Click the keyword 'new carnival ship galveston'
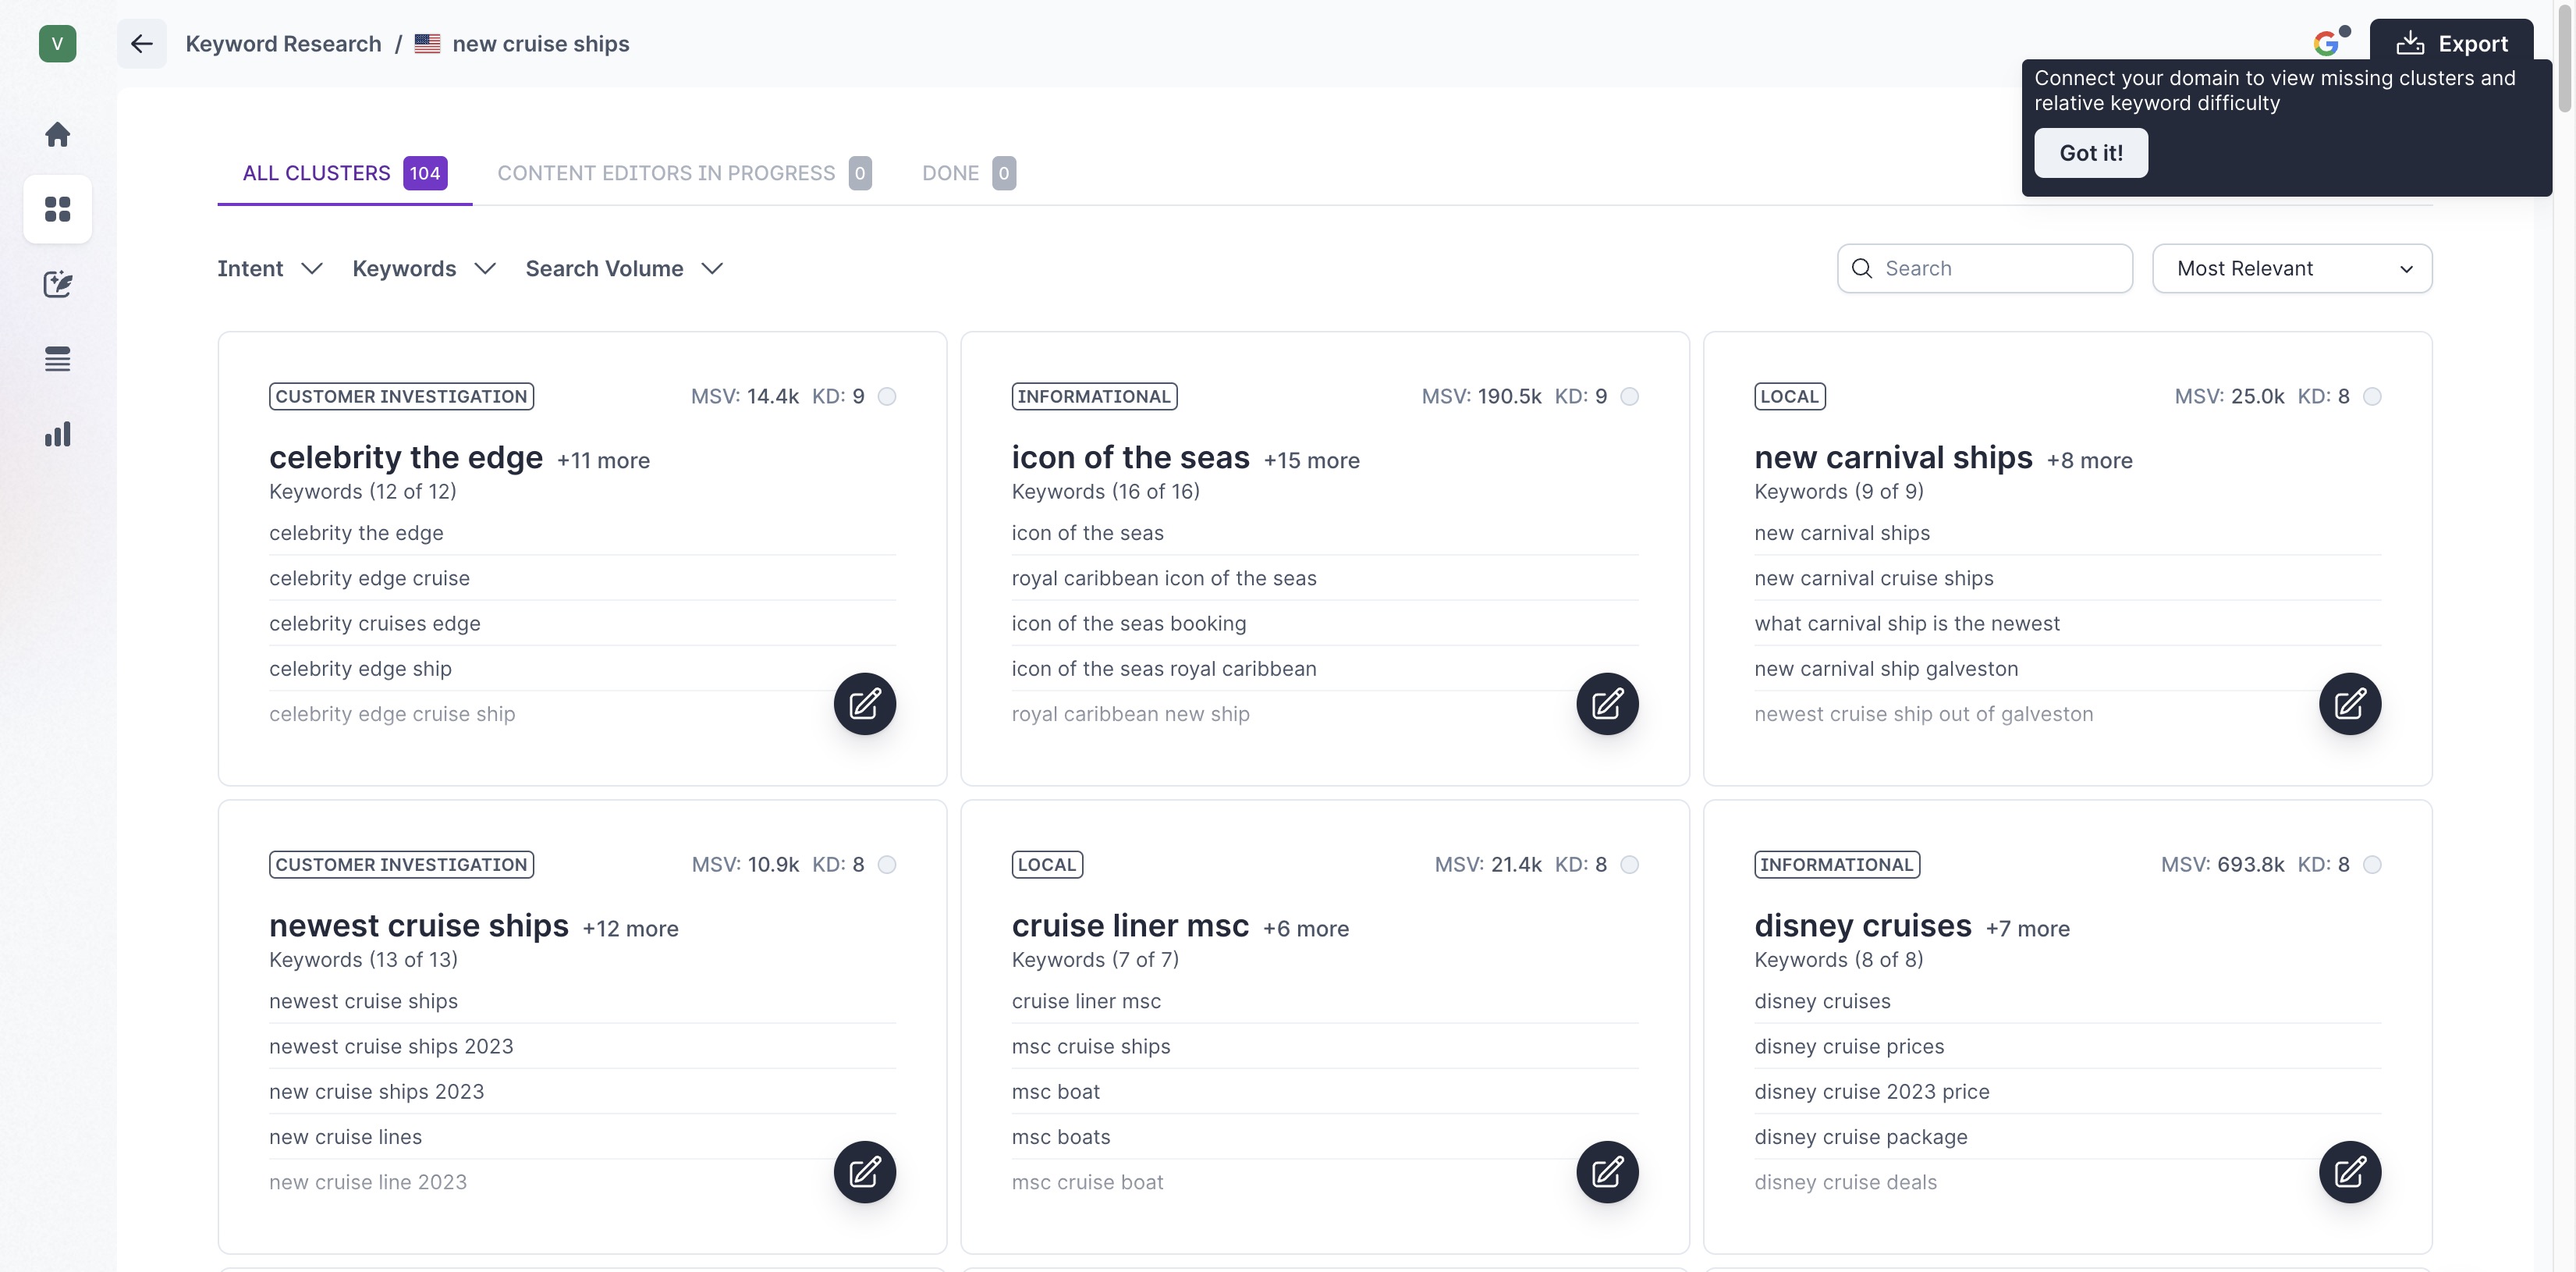 click(1886, 668)
